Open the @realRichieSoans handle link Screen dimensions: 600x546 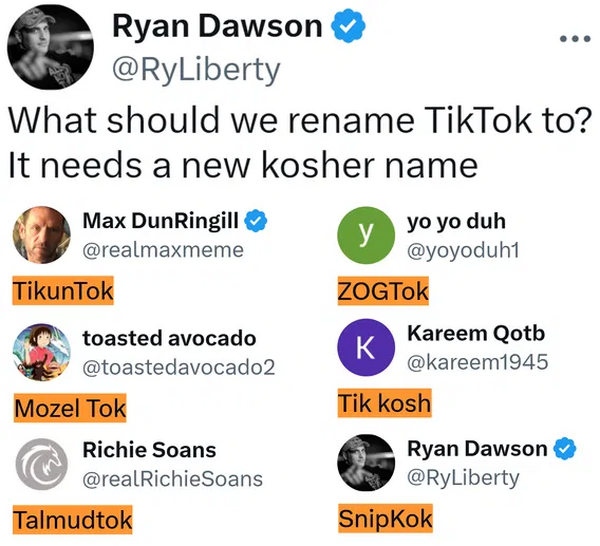(x=172, y=479)
